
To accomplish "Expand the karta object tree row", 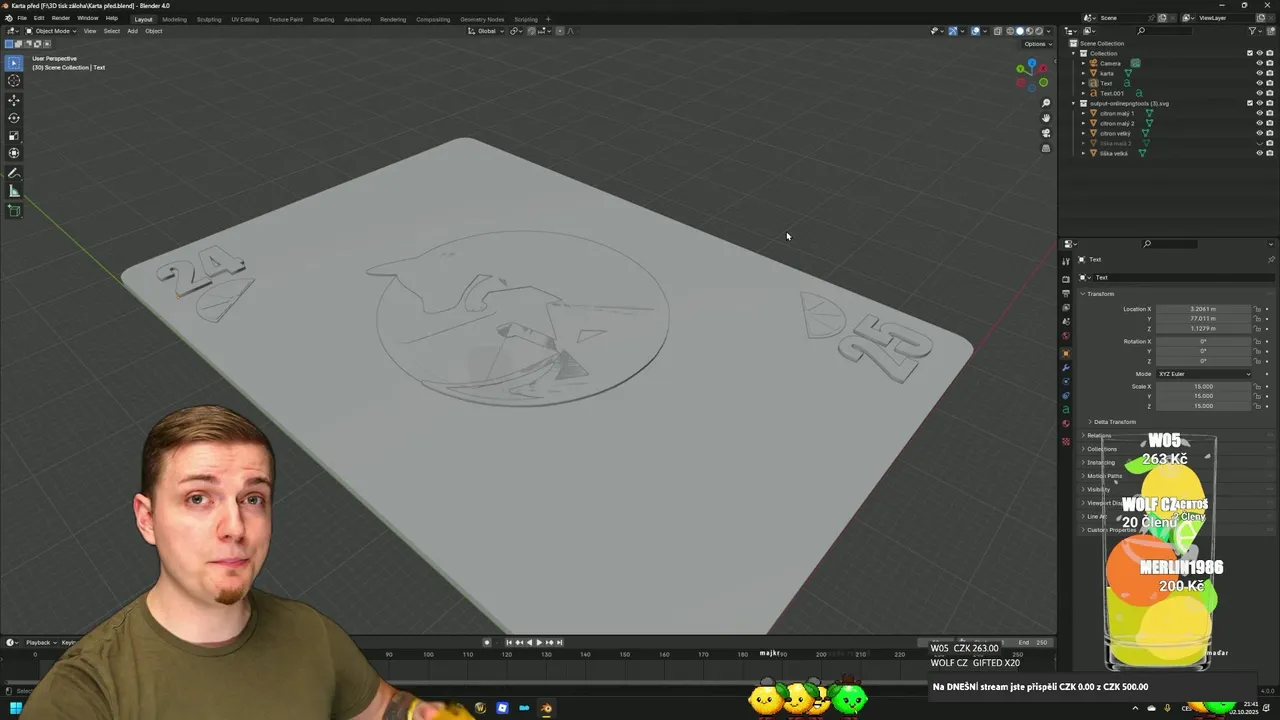I will click(1083, 73).
